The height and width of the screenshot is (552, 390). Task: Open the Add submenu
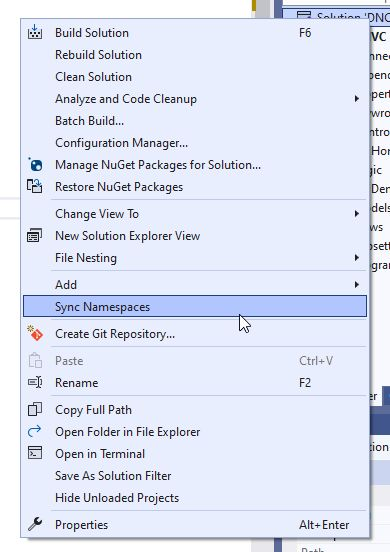coord(195,284)
